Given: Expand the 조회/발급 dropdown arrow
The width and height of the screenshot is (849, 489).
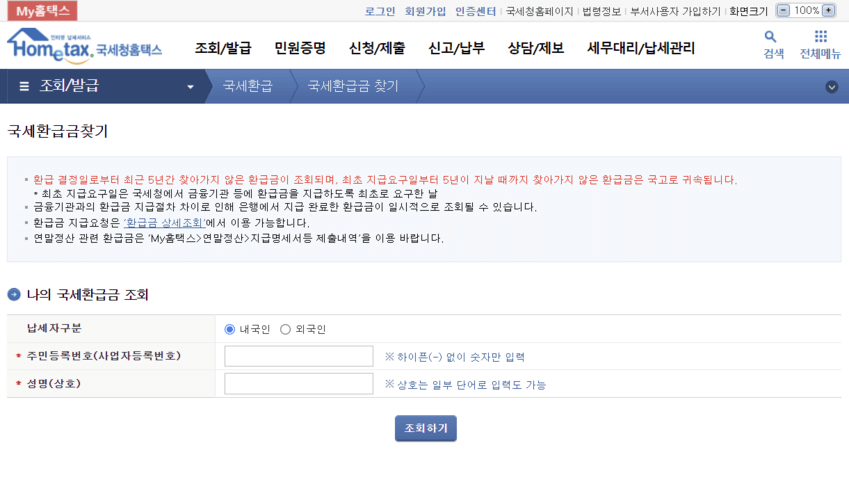Looking at the screenshot, I should [190, 87].
